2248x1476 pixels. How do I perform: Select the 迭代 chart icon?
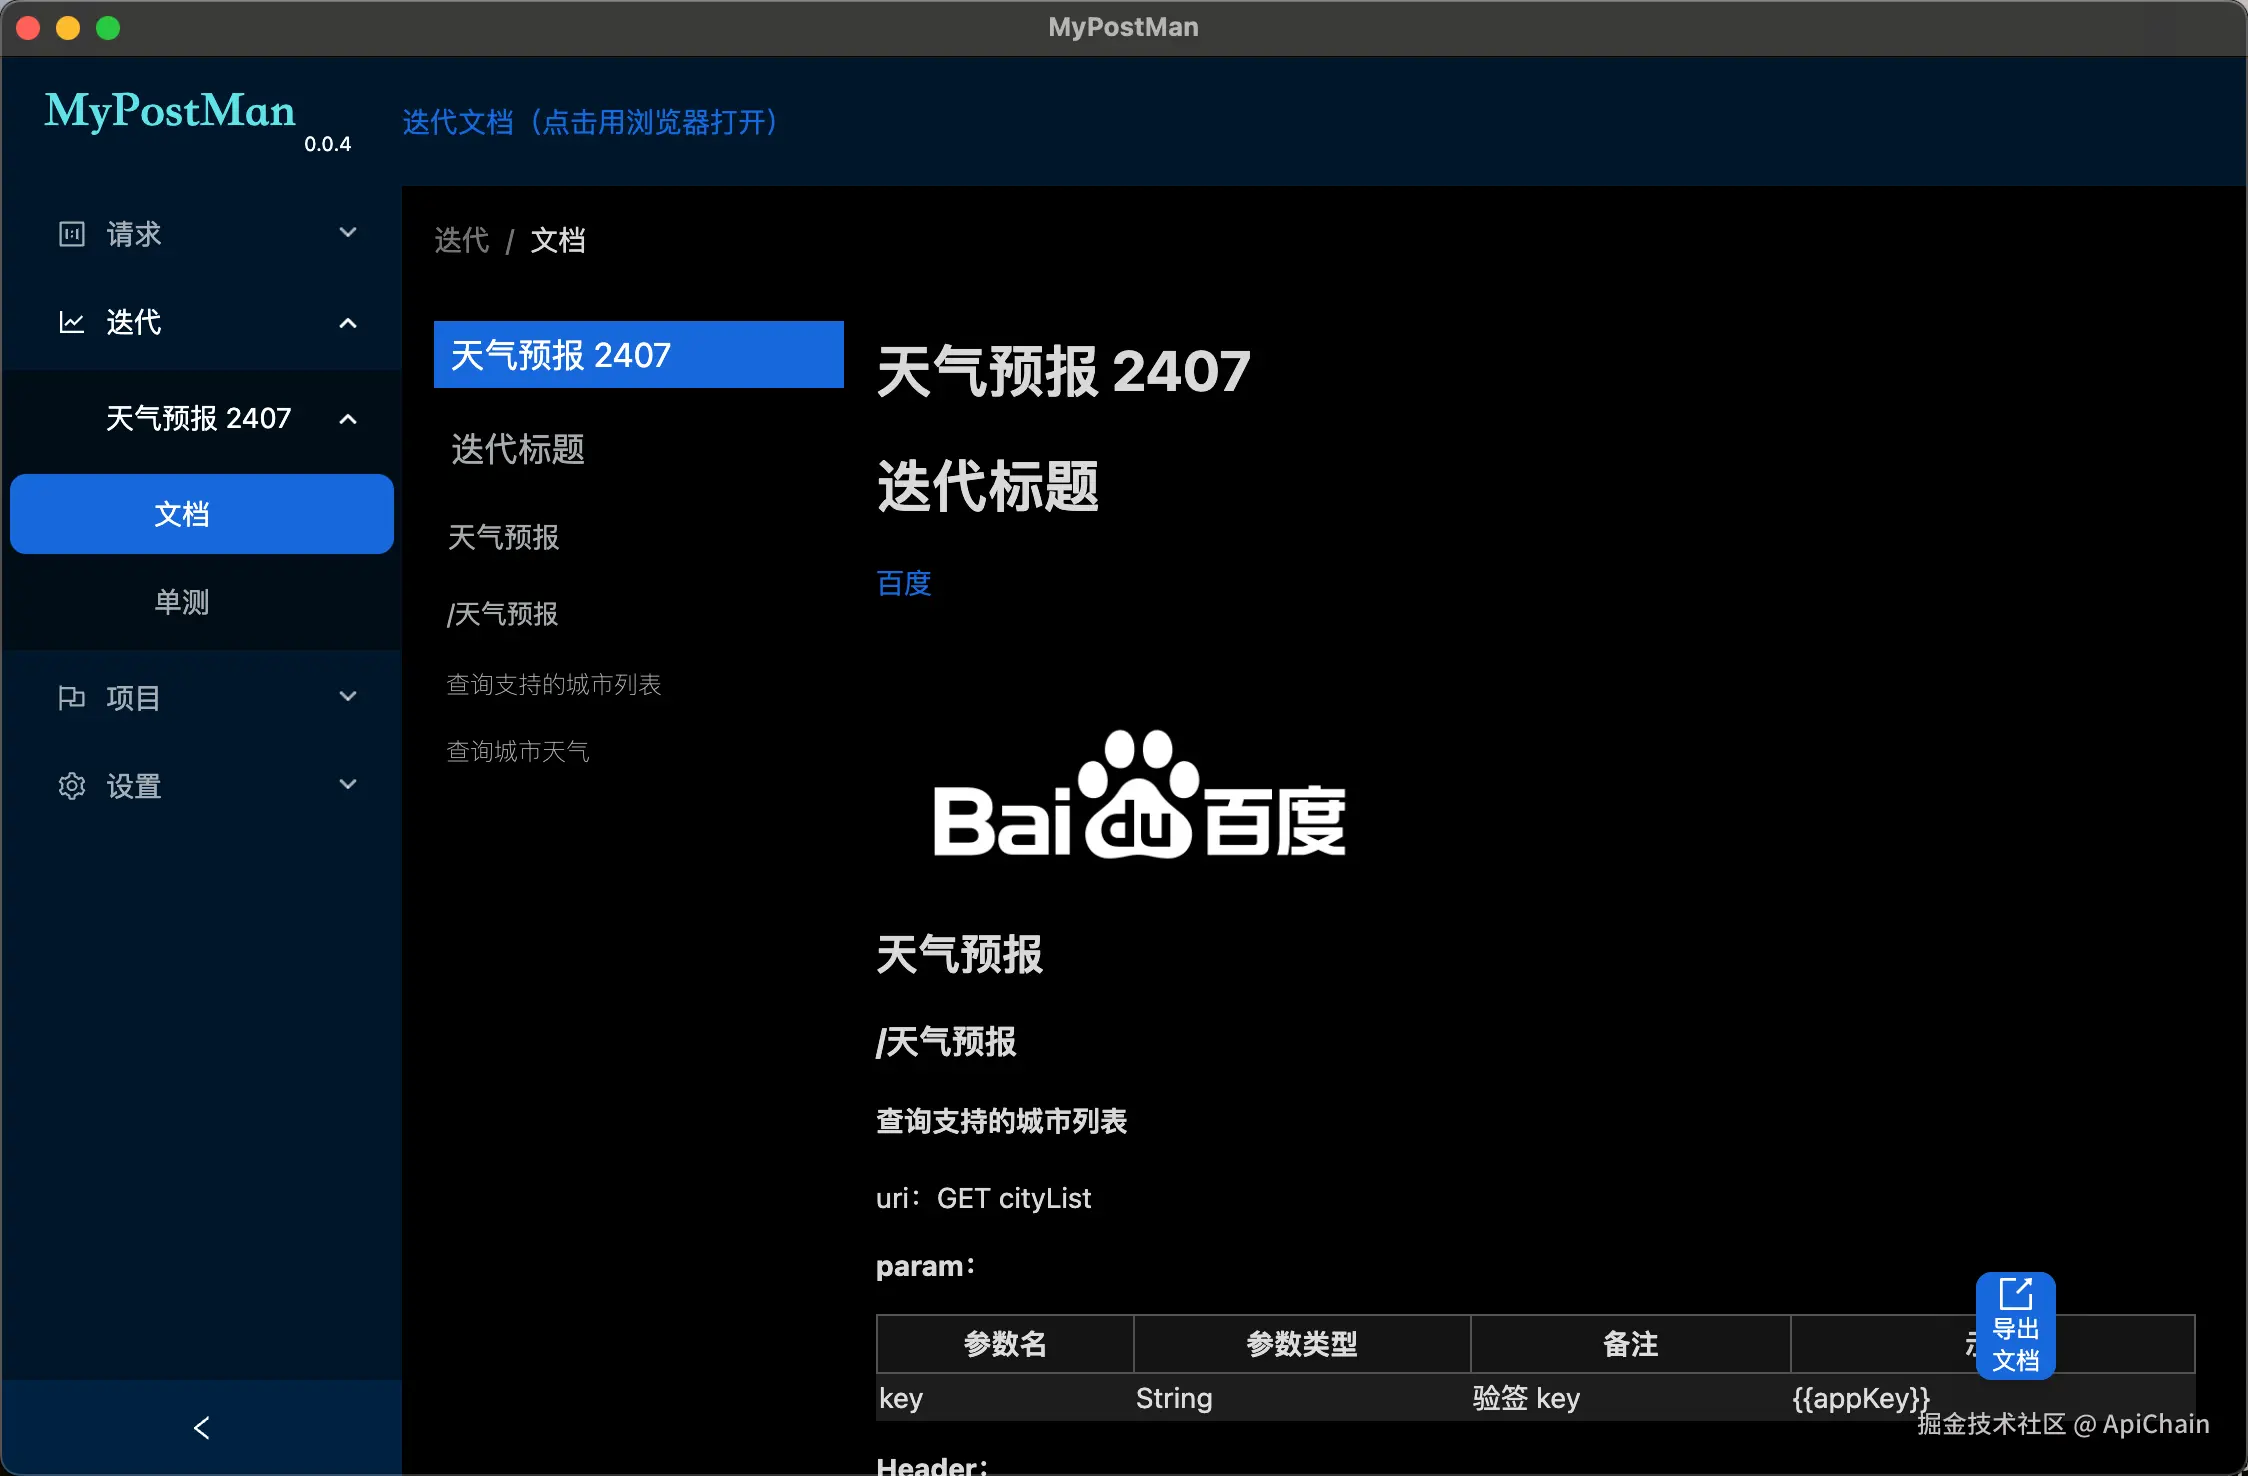tap(71, 322)
